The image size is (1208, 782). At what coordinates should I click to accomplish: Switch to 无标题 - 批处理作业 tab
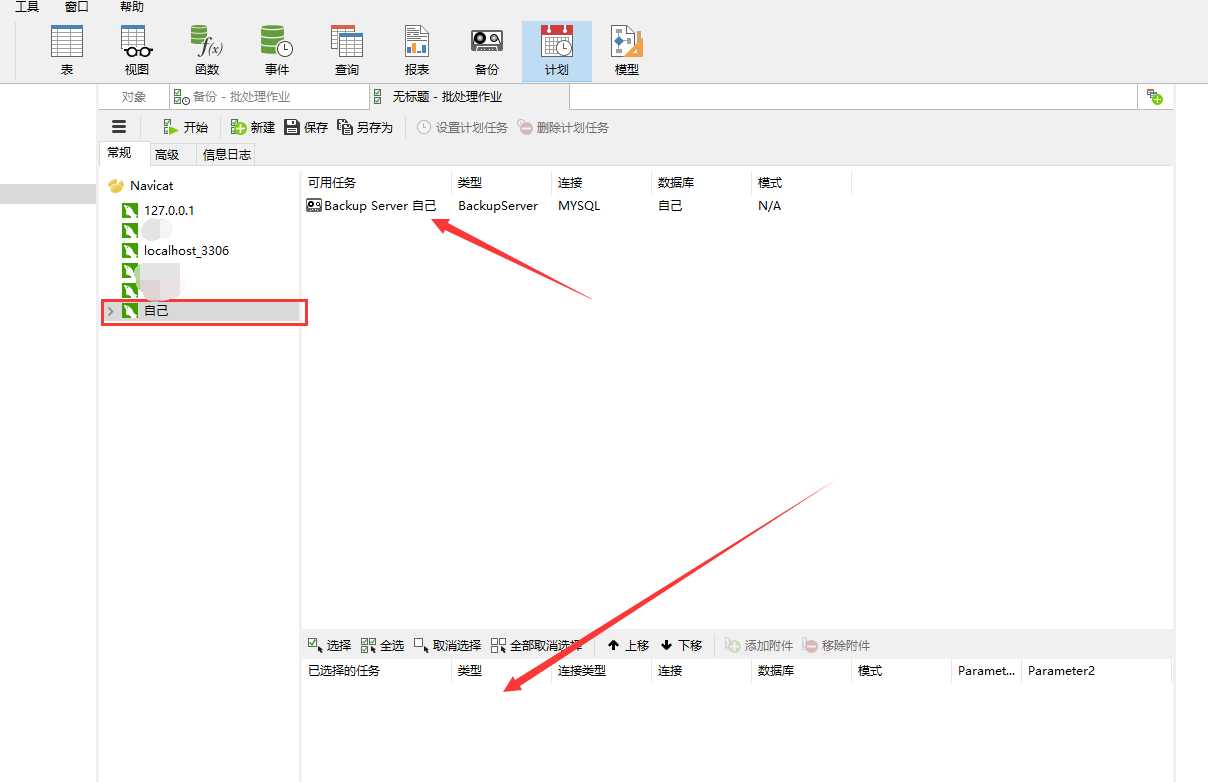click(469, 97)
